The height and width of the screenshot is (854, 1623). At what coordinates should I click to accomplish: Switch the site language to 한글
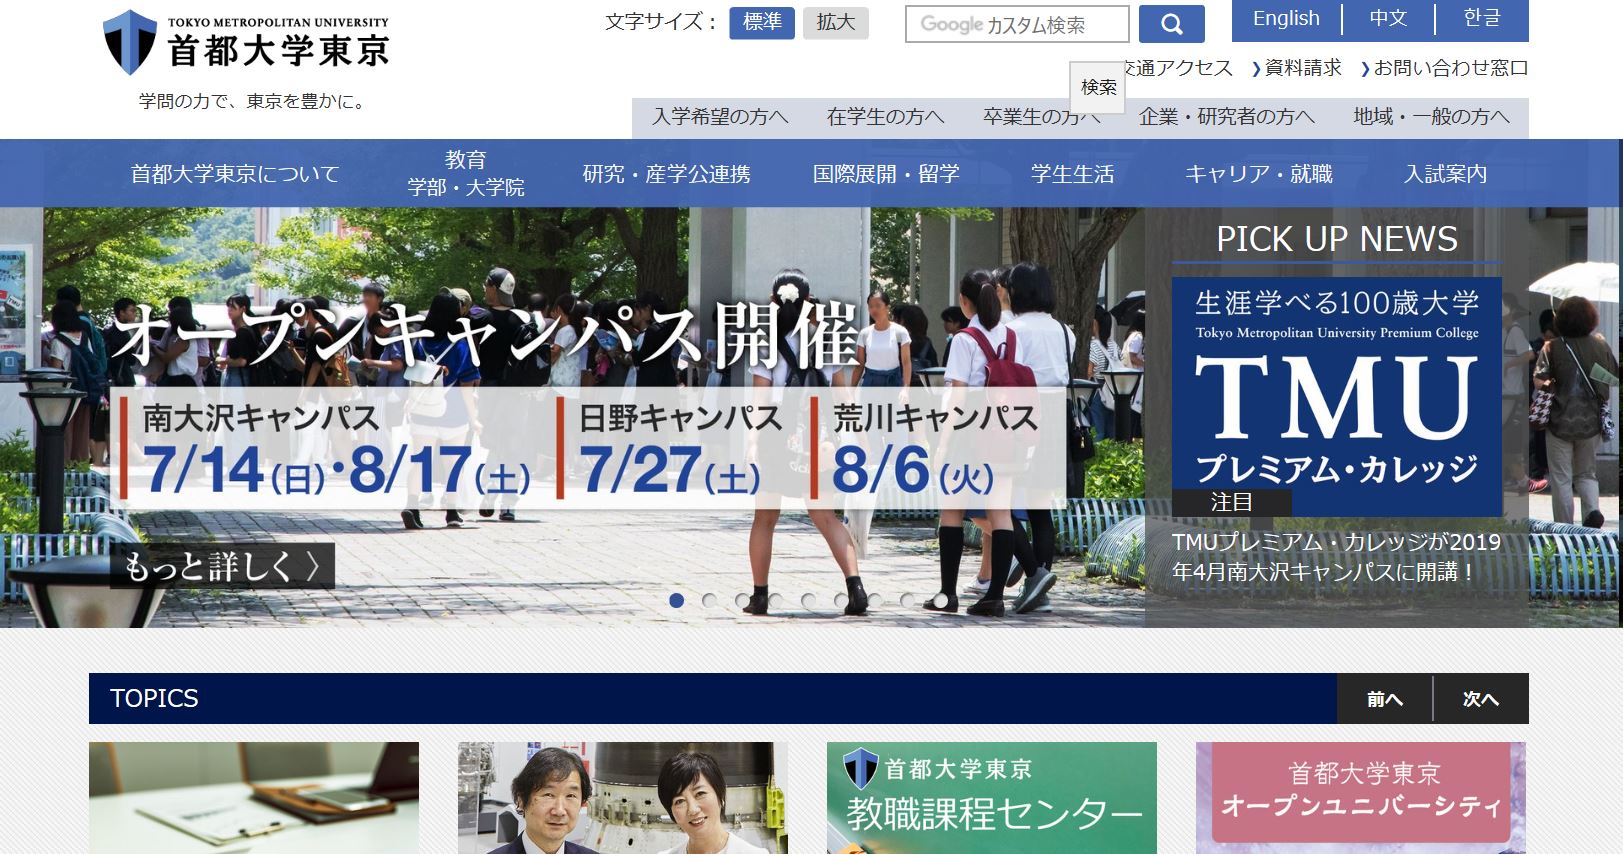[x=1482, y=19]
